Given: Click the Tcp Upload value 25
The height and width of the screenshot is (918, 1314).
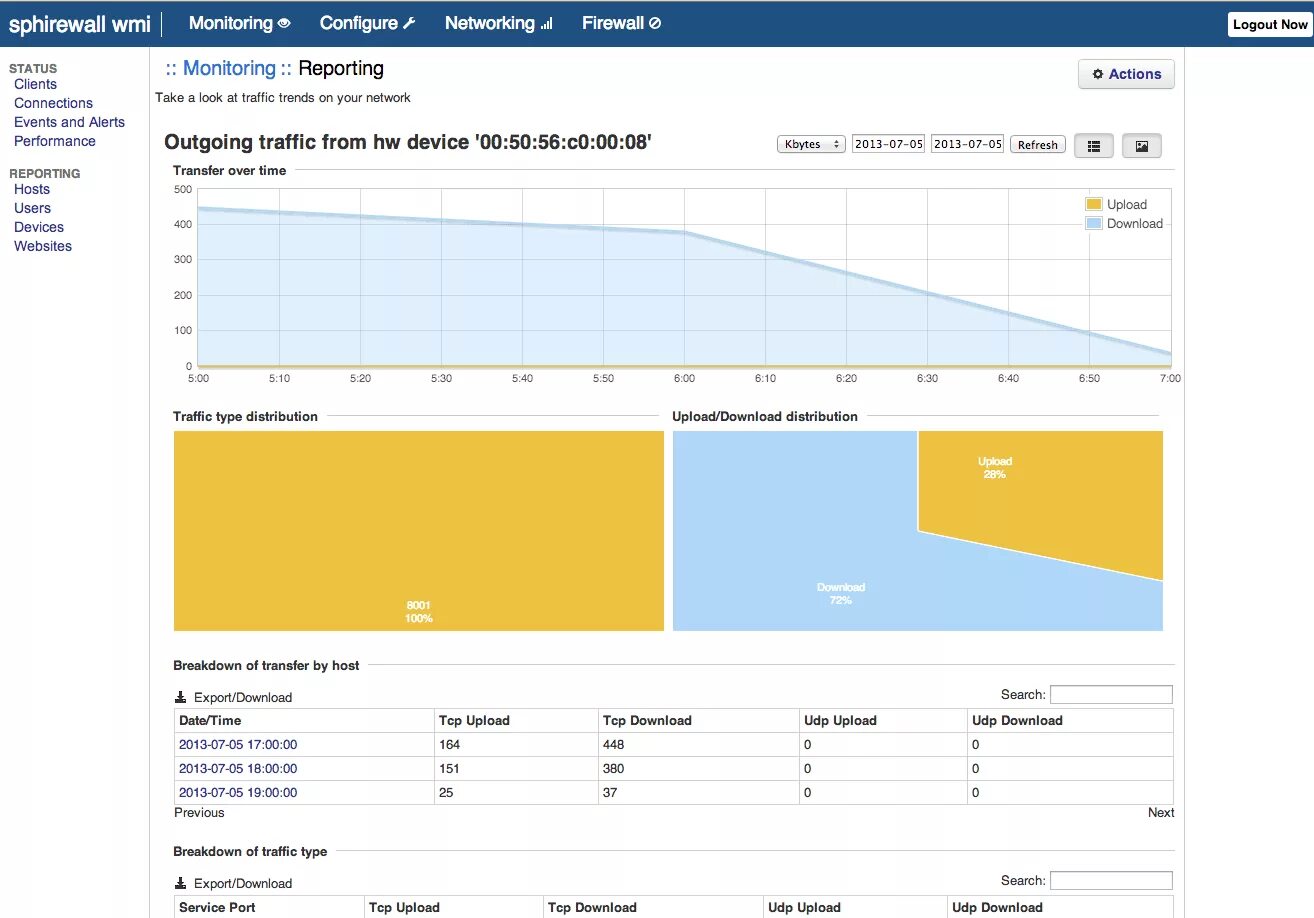Looking at the screenshot, I should click(x=447, y=792).
